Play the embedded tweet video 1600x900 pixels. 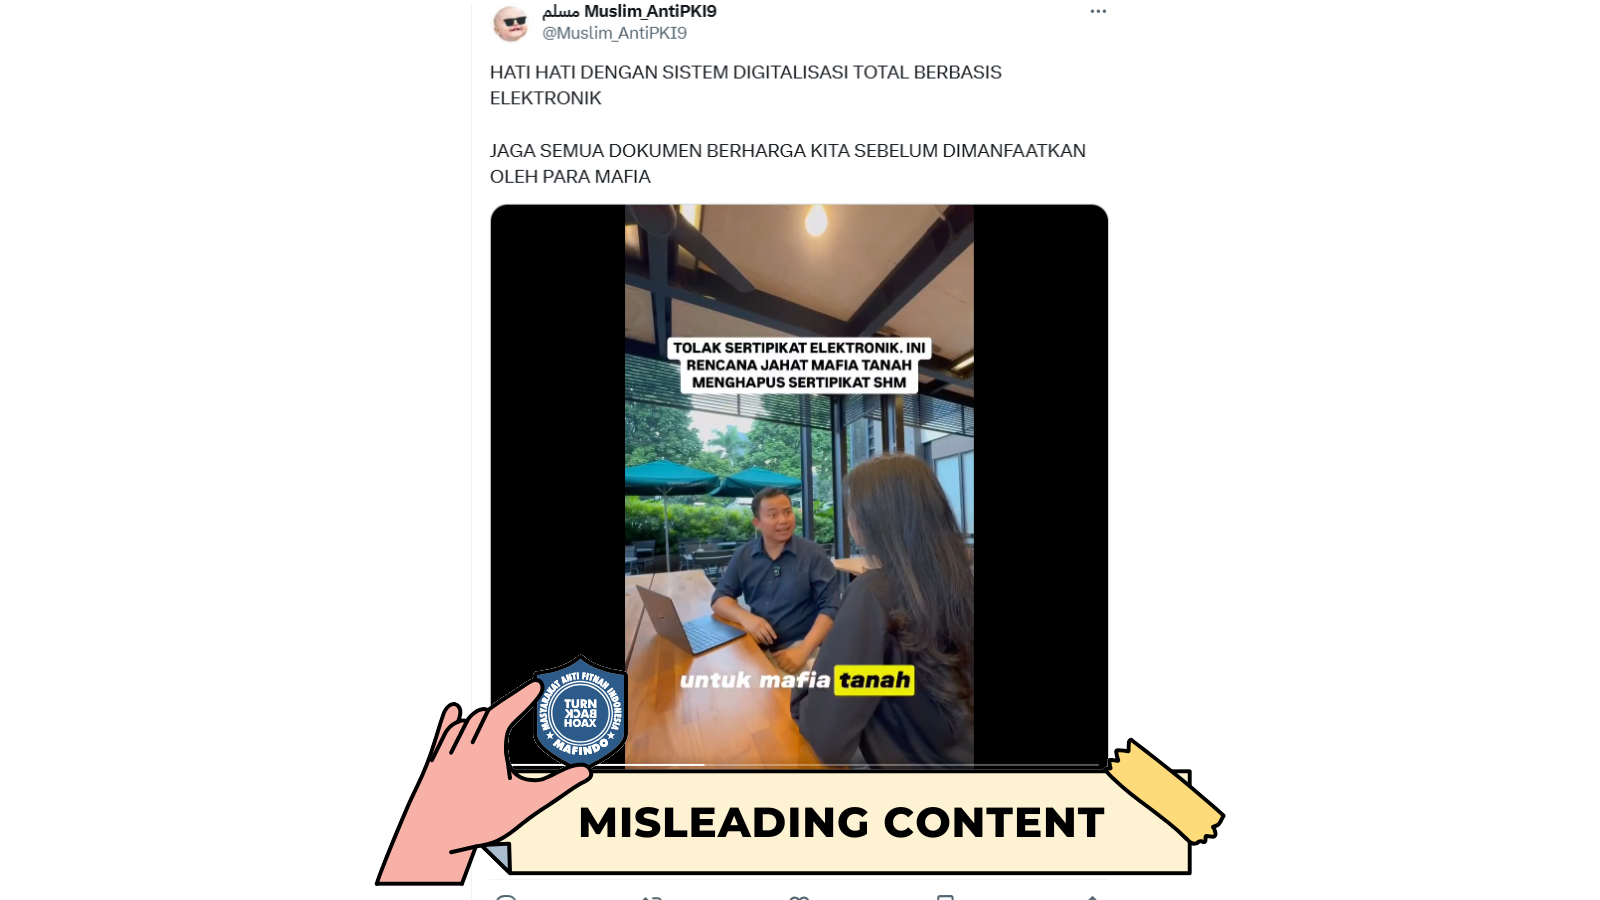pos(799,486)
